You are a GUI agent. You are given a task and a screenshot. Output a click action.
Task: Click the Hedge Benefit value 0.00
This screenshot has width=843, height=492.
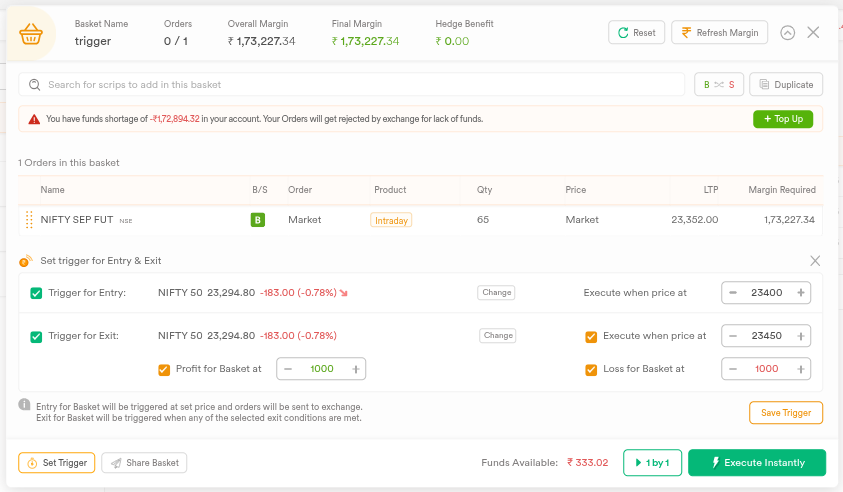click(x=452, y=41)
